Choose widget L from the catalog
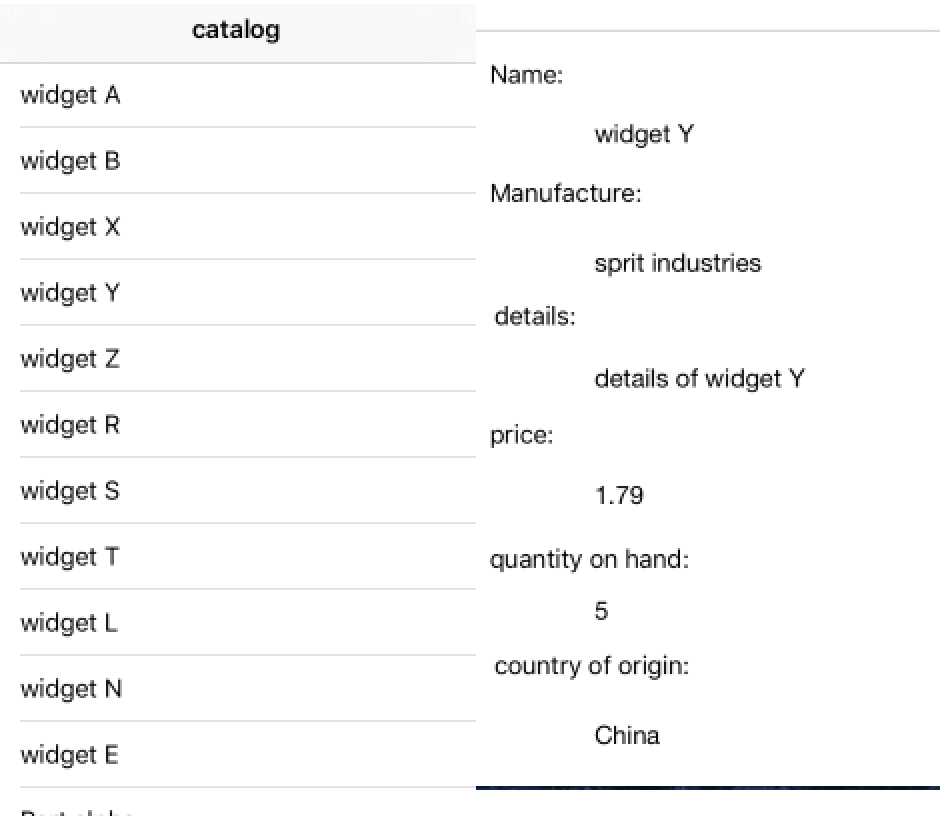Image resolution: width=946 pixels, height=822 pixels. [x=238, y=623]
